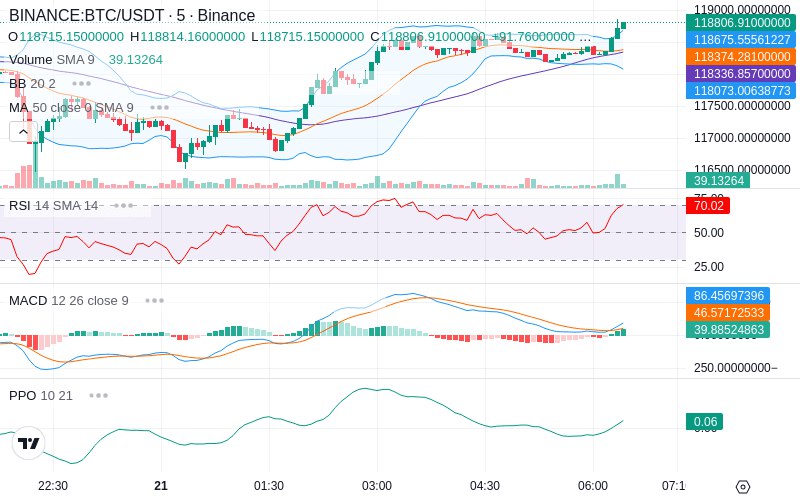Viewport: 800px width, 500px height.
Task: Click the PPO value label 0.06
Action: pos(705,422)
